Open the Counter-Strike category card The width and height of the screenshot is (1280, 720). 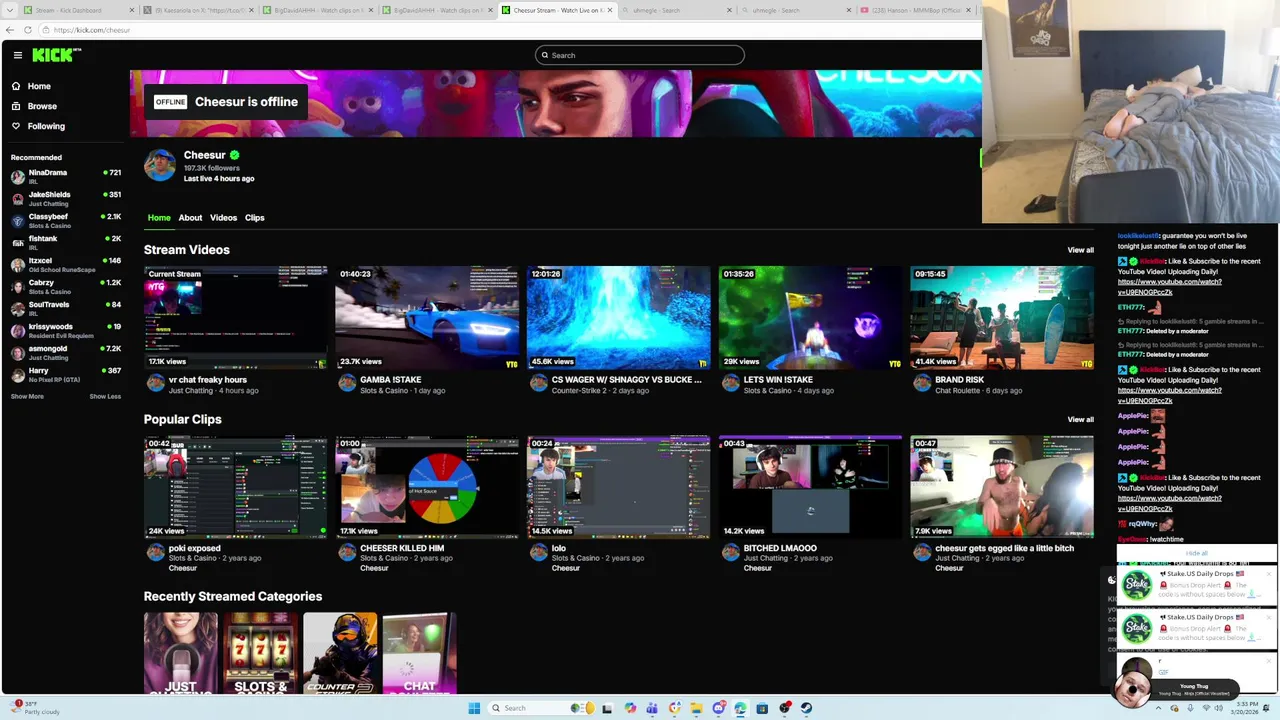point(340,653)
